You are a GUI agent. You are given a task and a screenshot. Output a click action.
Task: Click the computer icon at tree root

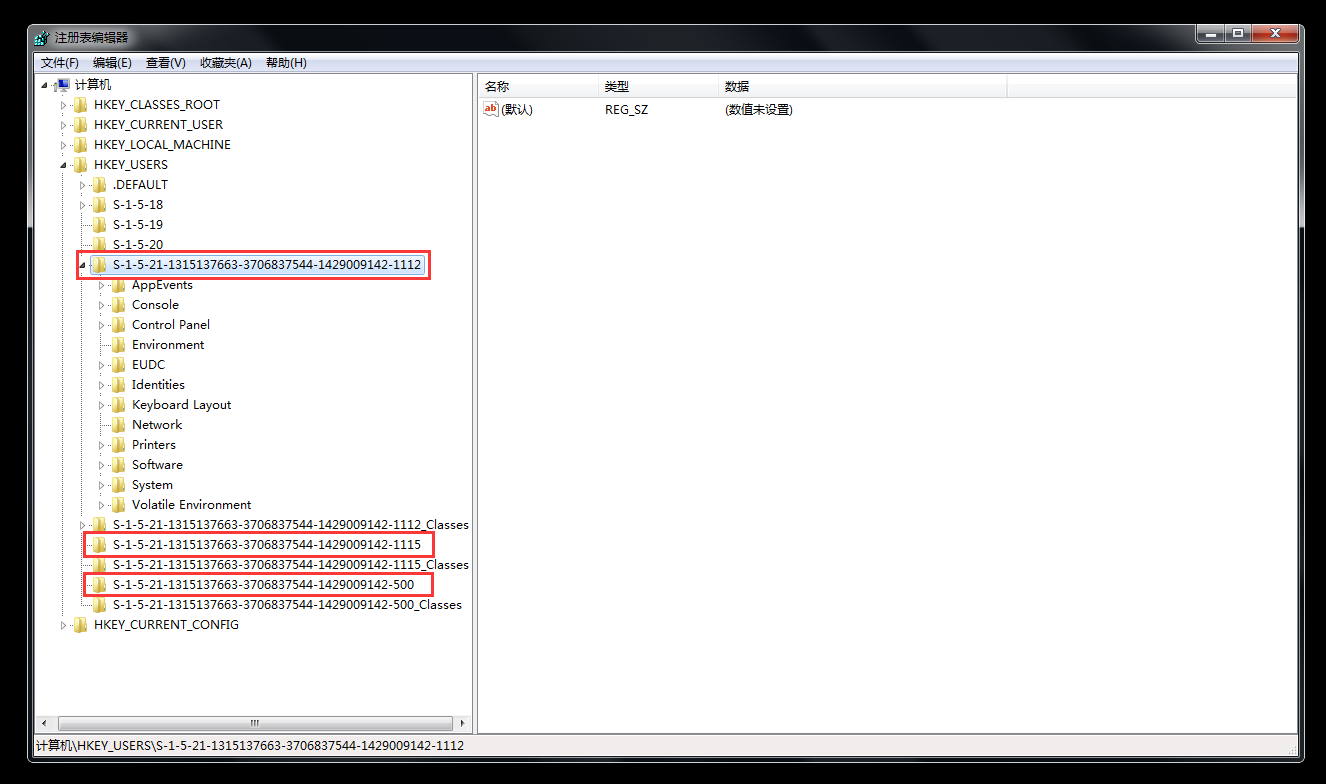click(61, 85)
